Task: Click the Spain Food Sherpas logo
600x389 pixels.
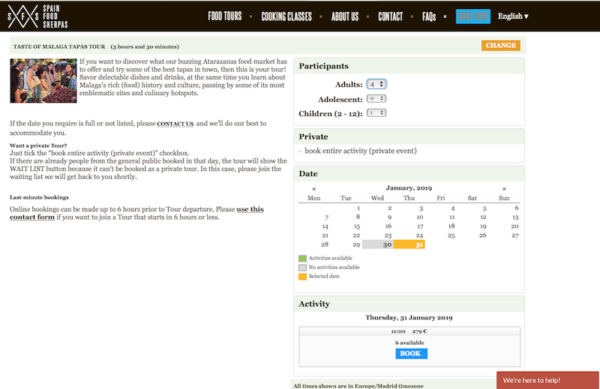Action: [38, 16]
